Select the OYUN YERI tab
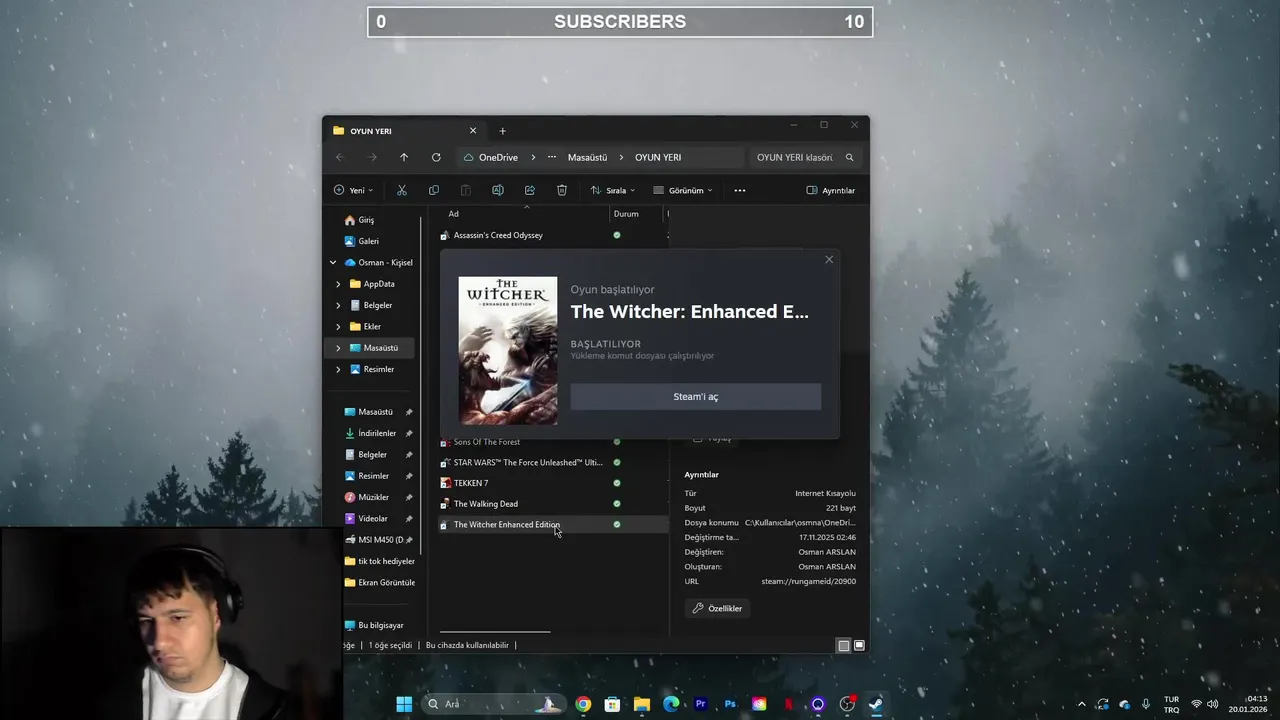 coord(406,131)
